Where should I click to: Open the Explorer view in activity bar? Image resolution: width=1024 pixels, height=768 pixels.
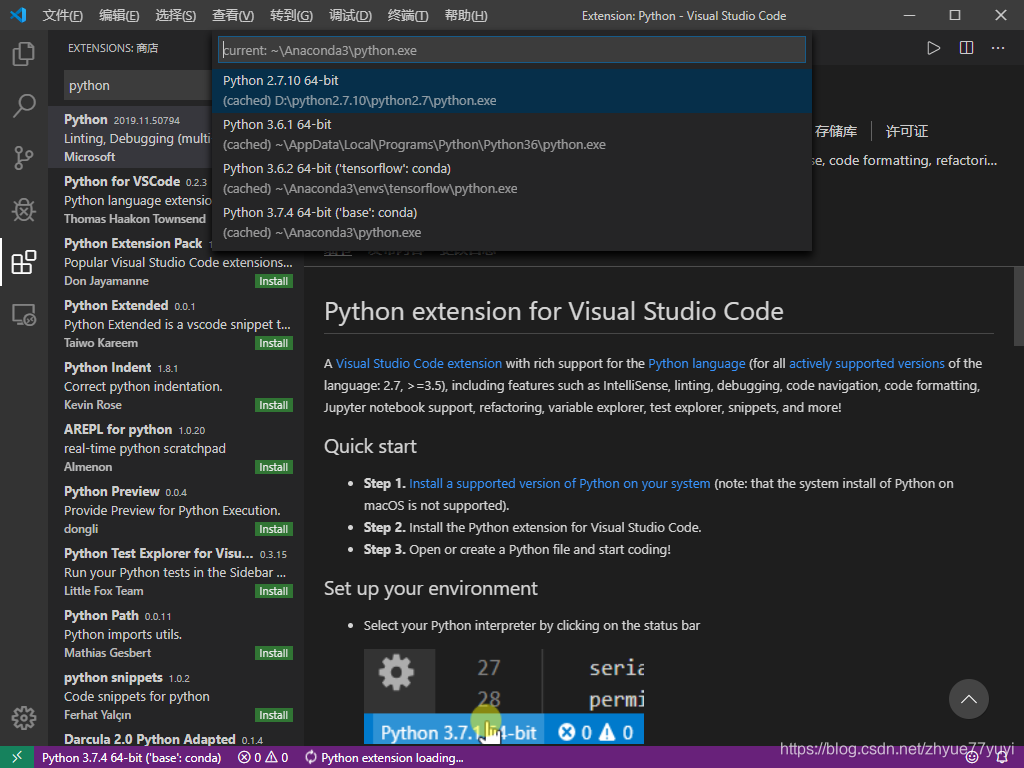(x=24, y=54)
